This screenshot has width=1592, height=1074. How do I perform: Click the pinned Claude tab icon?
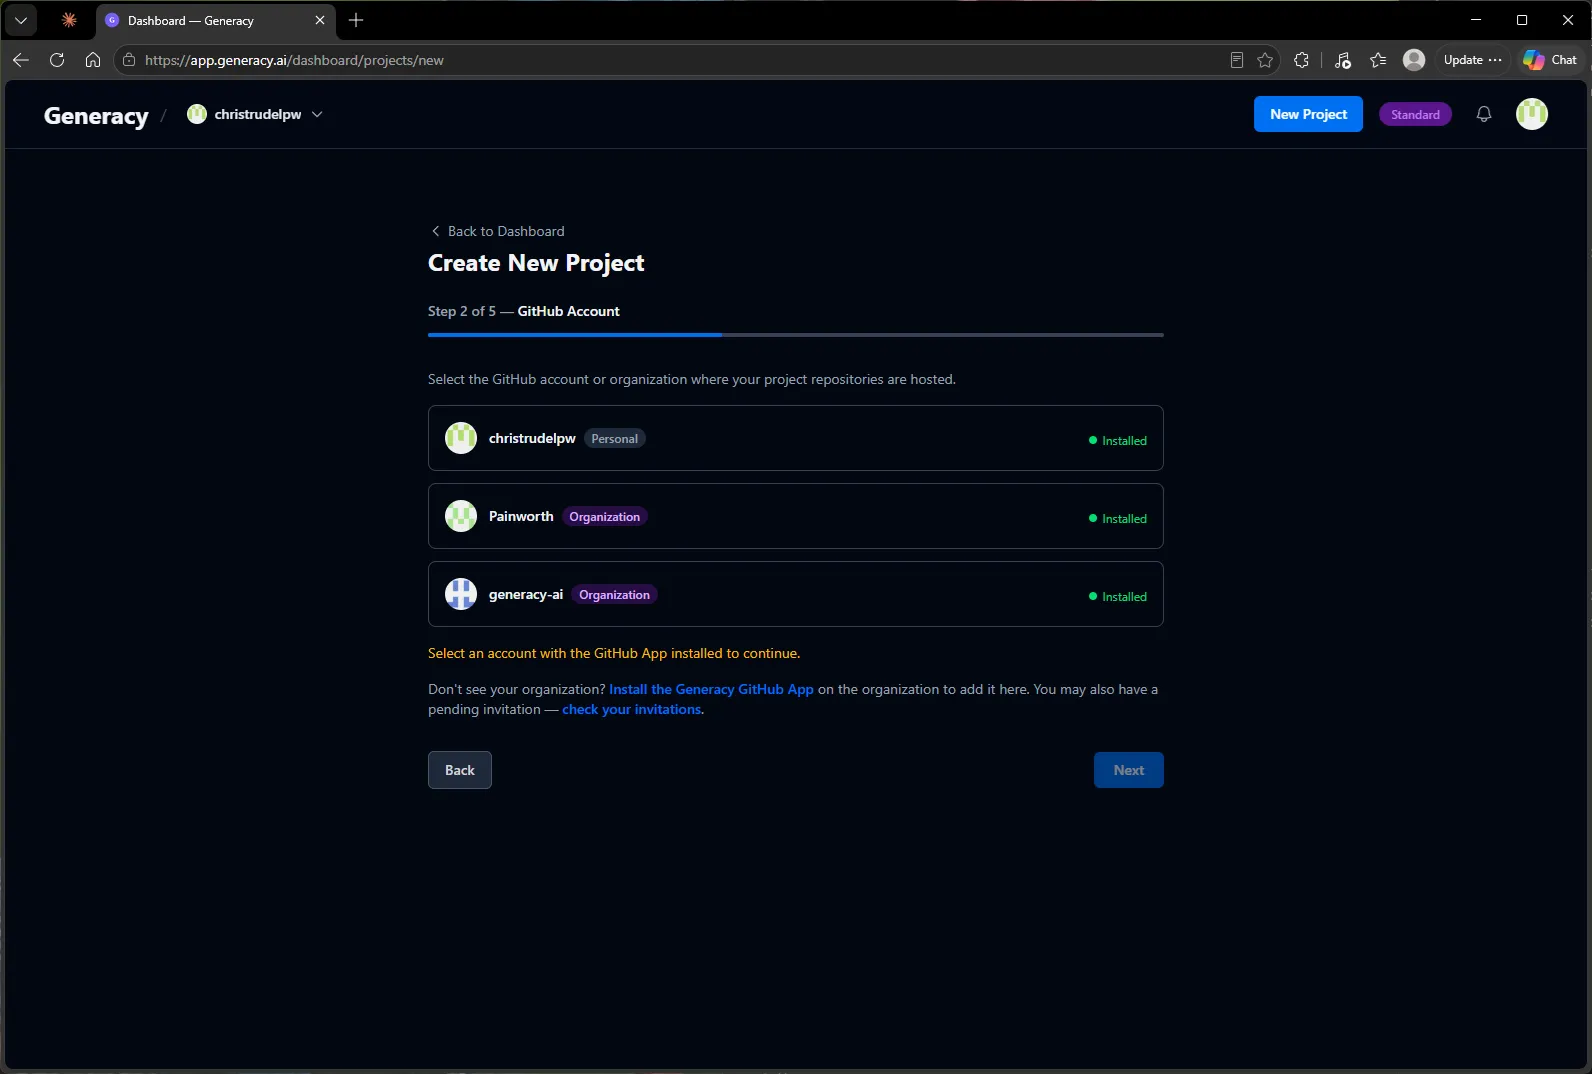coord(69,20)
